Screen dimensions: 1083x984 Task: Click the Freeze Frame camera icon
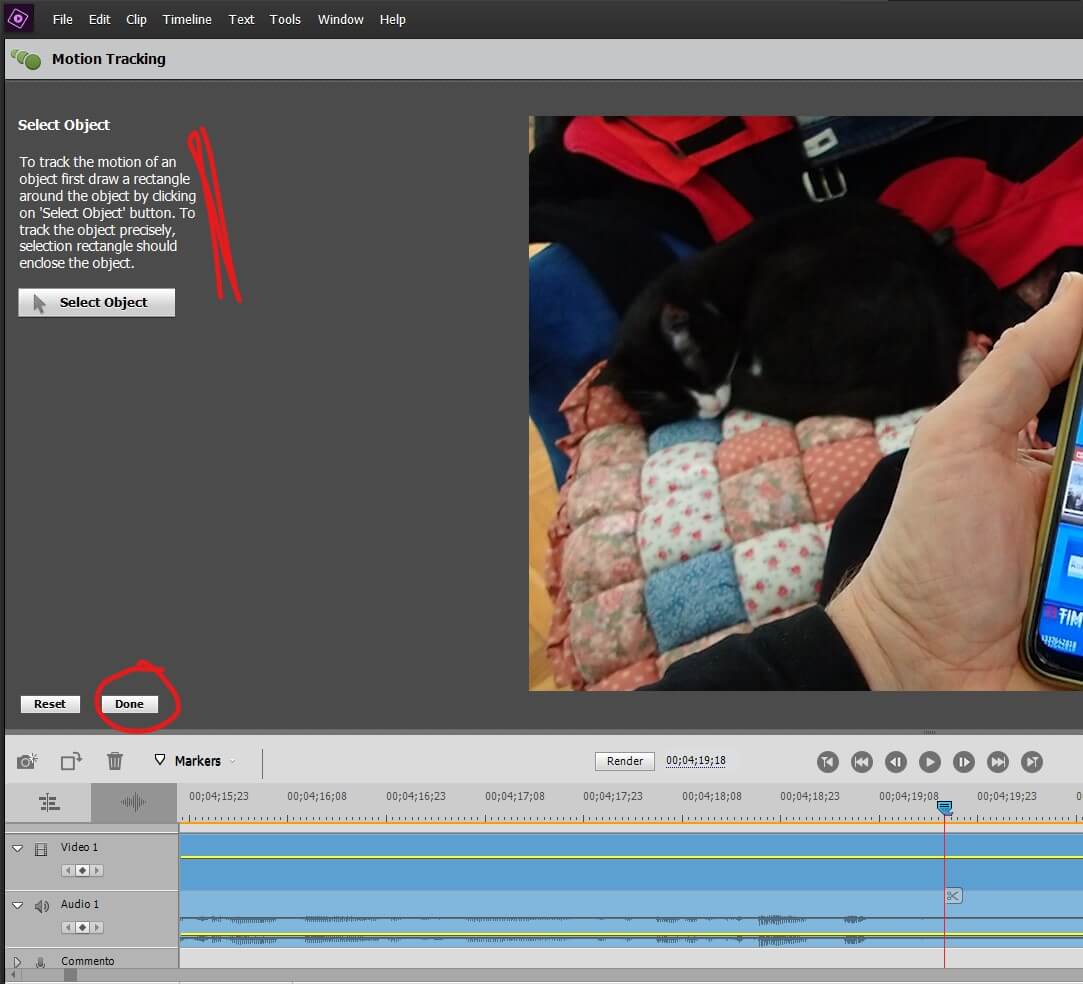pos(27,761)
